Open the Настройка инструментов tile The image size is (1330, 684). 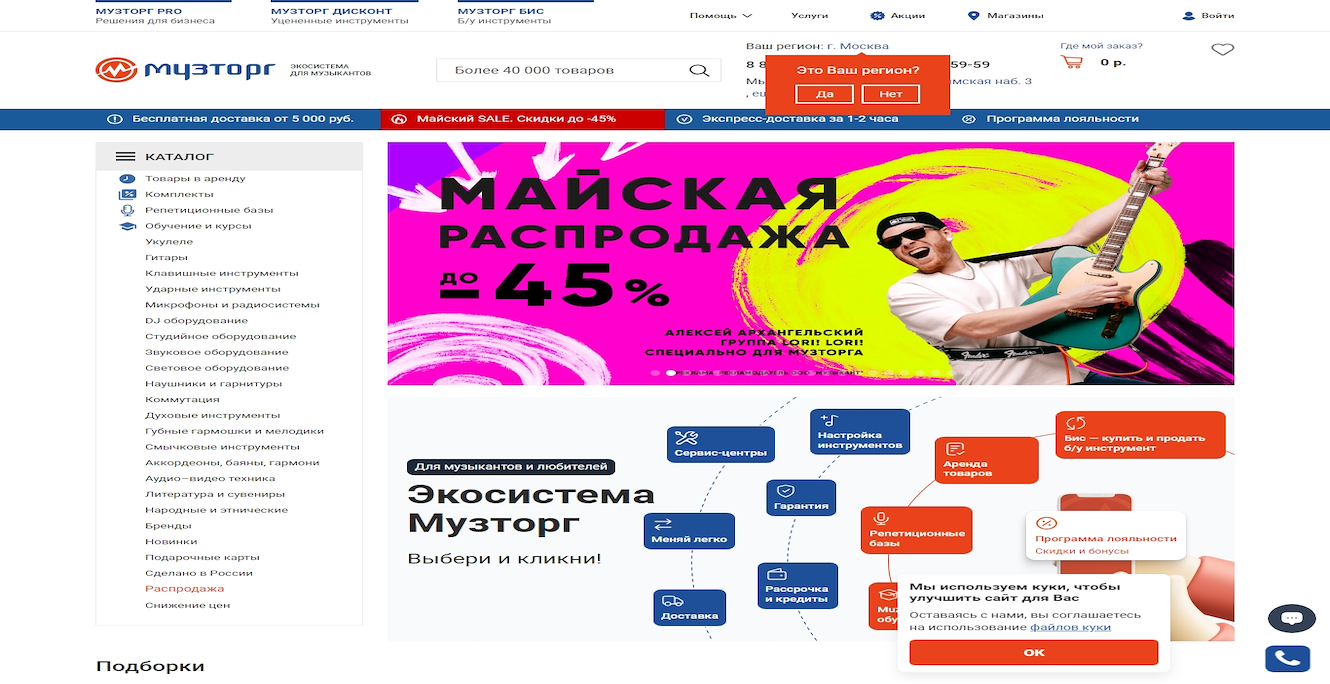[860, 431]
